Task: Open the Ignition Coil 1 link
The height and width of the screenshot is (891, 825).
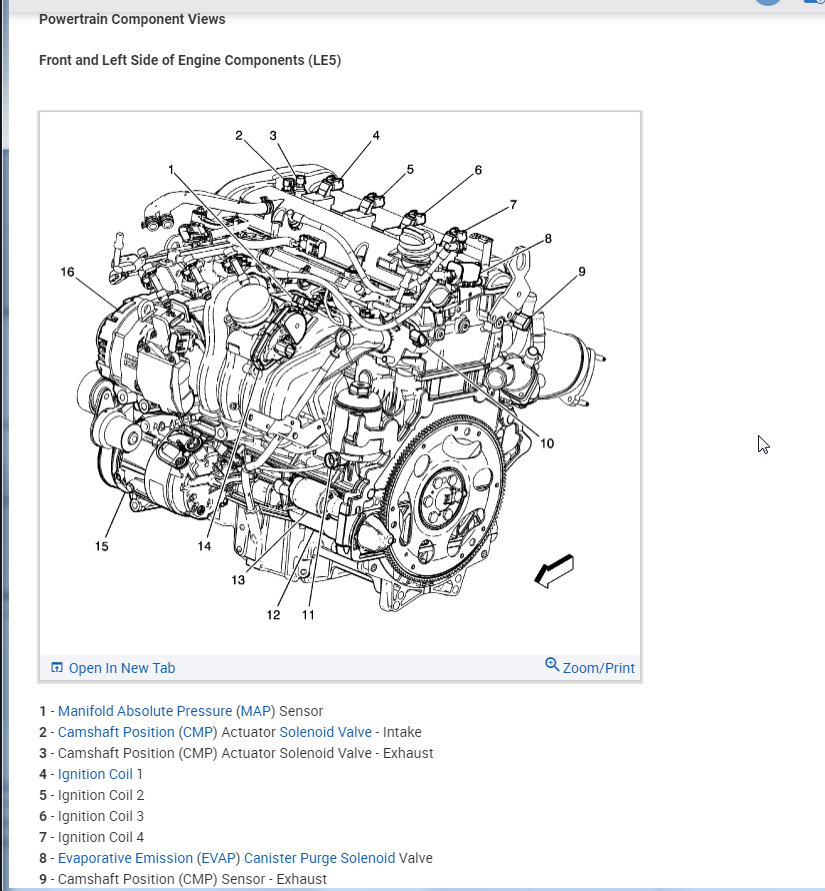Action: pos(95,774)
